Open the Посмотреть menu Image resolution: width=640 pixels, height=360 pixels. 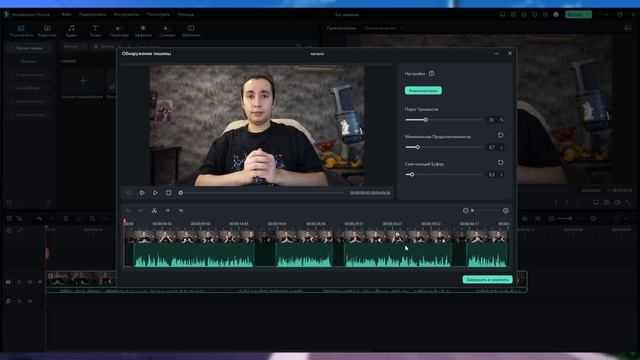click(x=158, y=14)
